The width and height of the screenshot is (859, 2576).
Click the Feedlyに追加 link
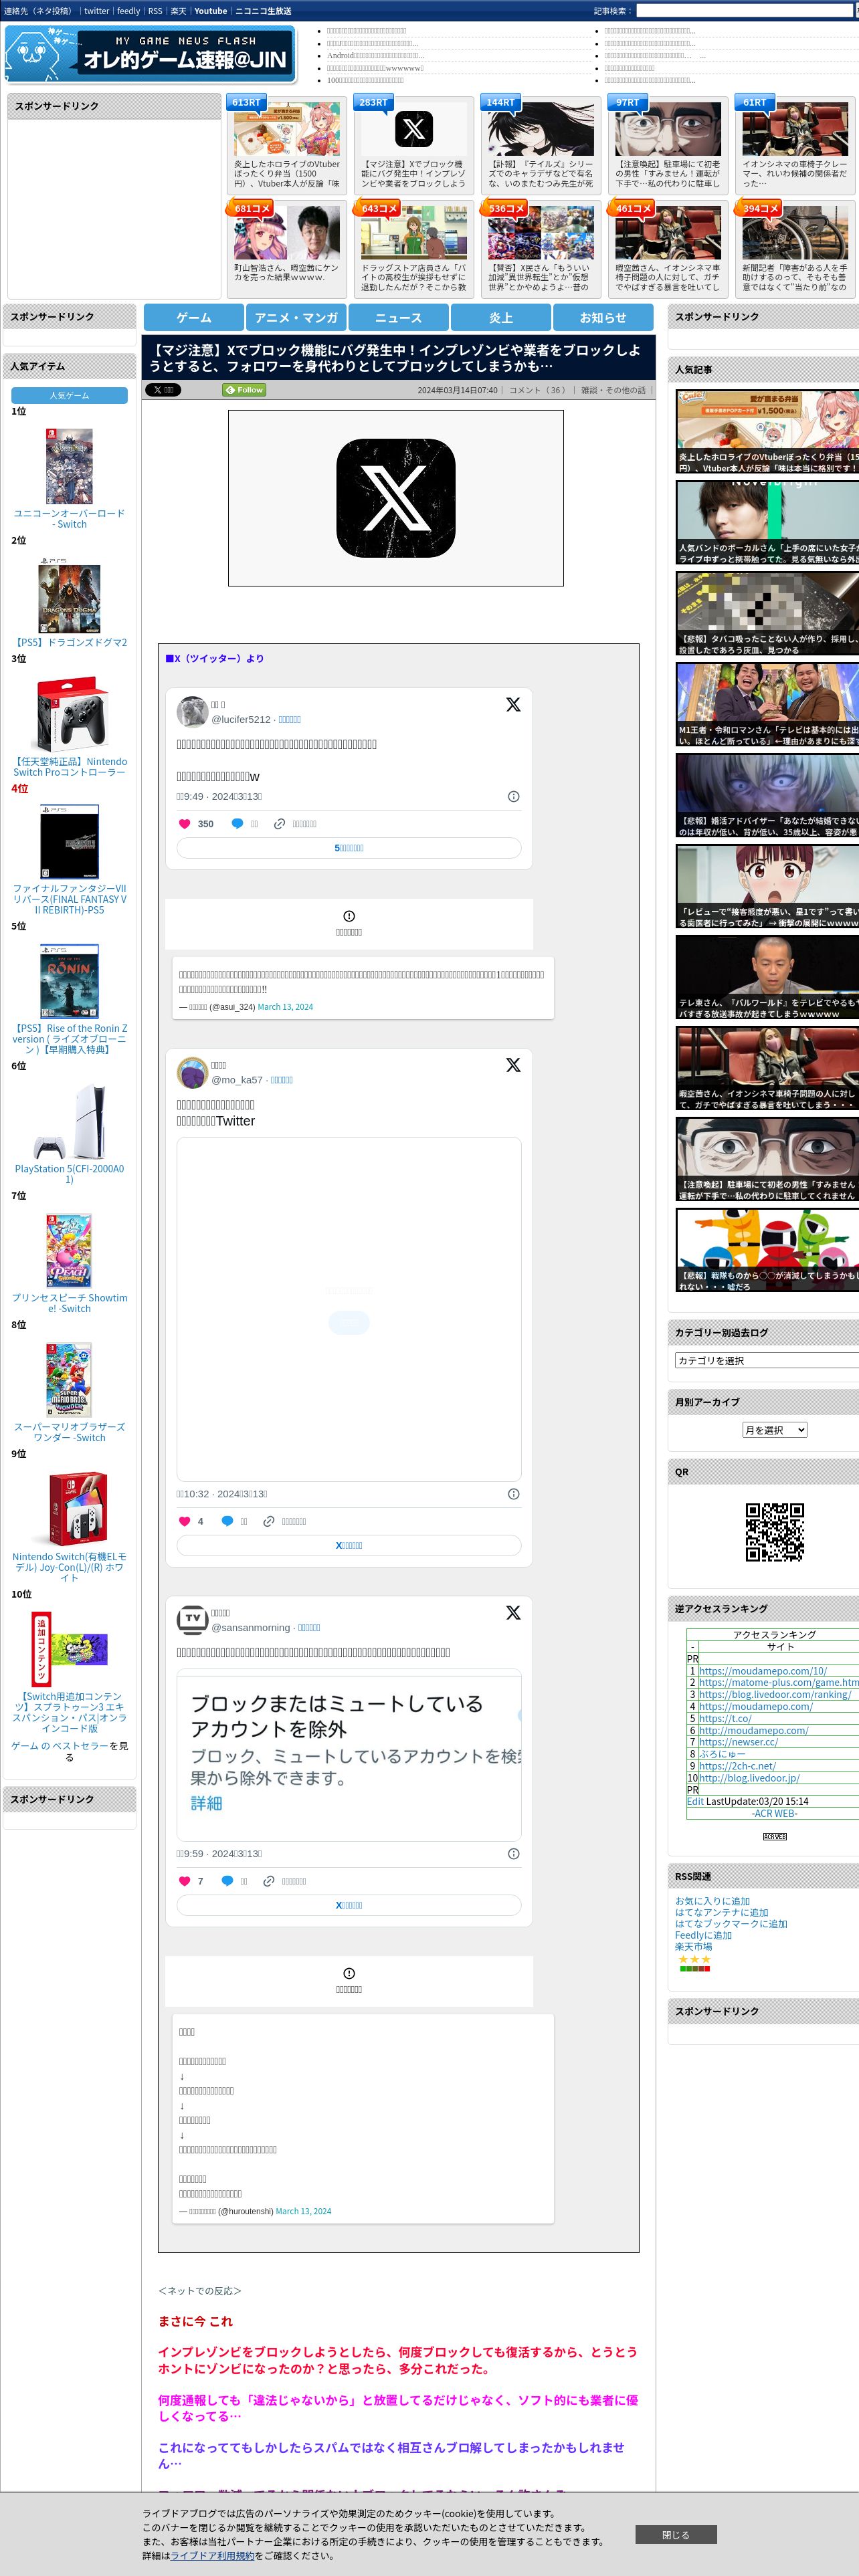coord(703,1936)
